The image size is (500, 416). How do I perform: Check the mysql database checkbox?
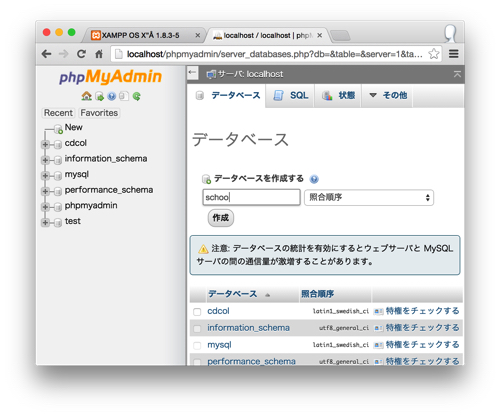[197, 345]
